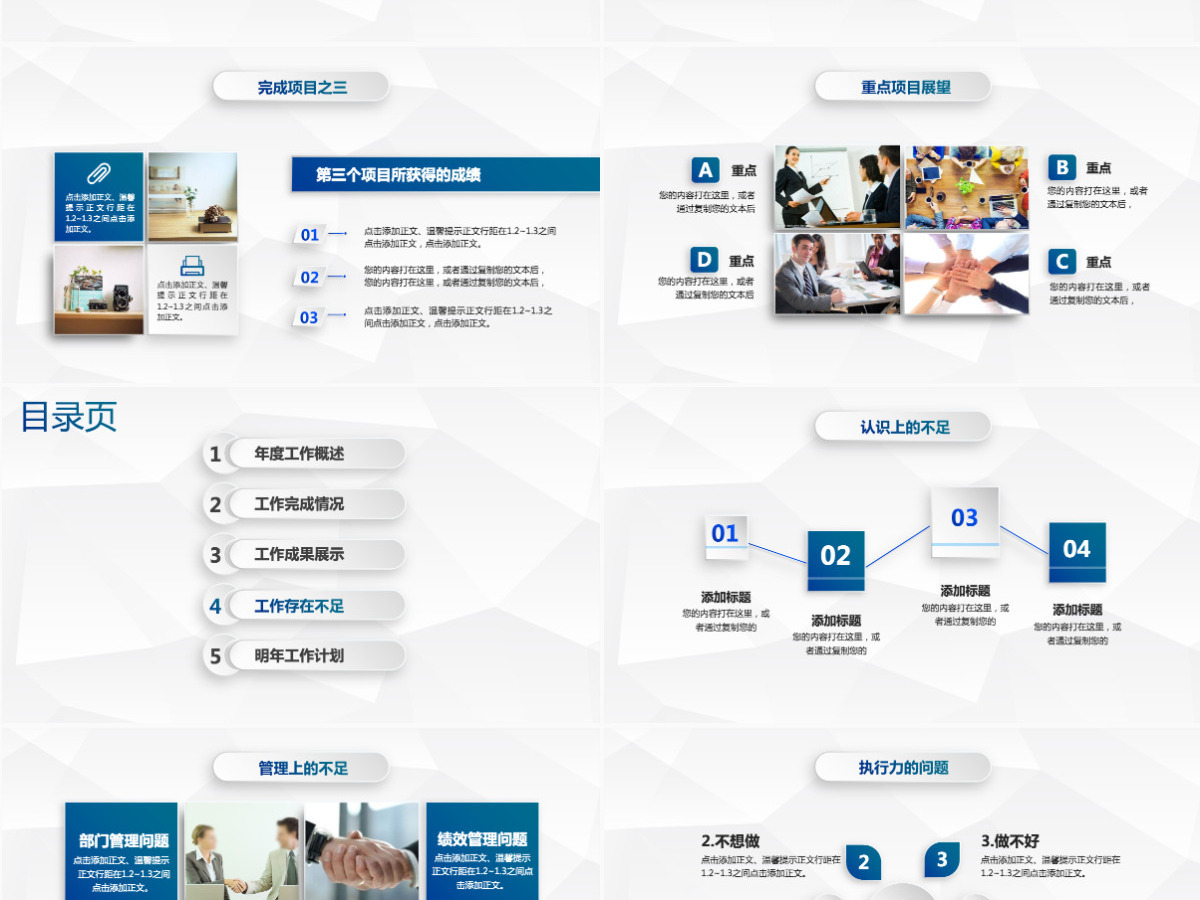The image size is (1200, 900).
Task: Click the number 1 circle in contents list
Action: click(215, 455)
